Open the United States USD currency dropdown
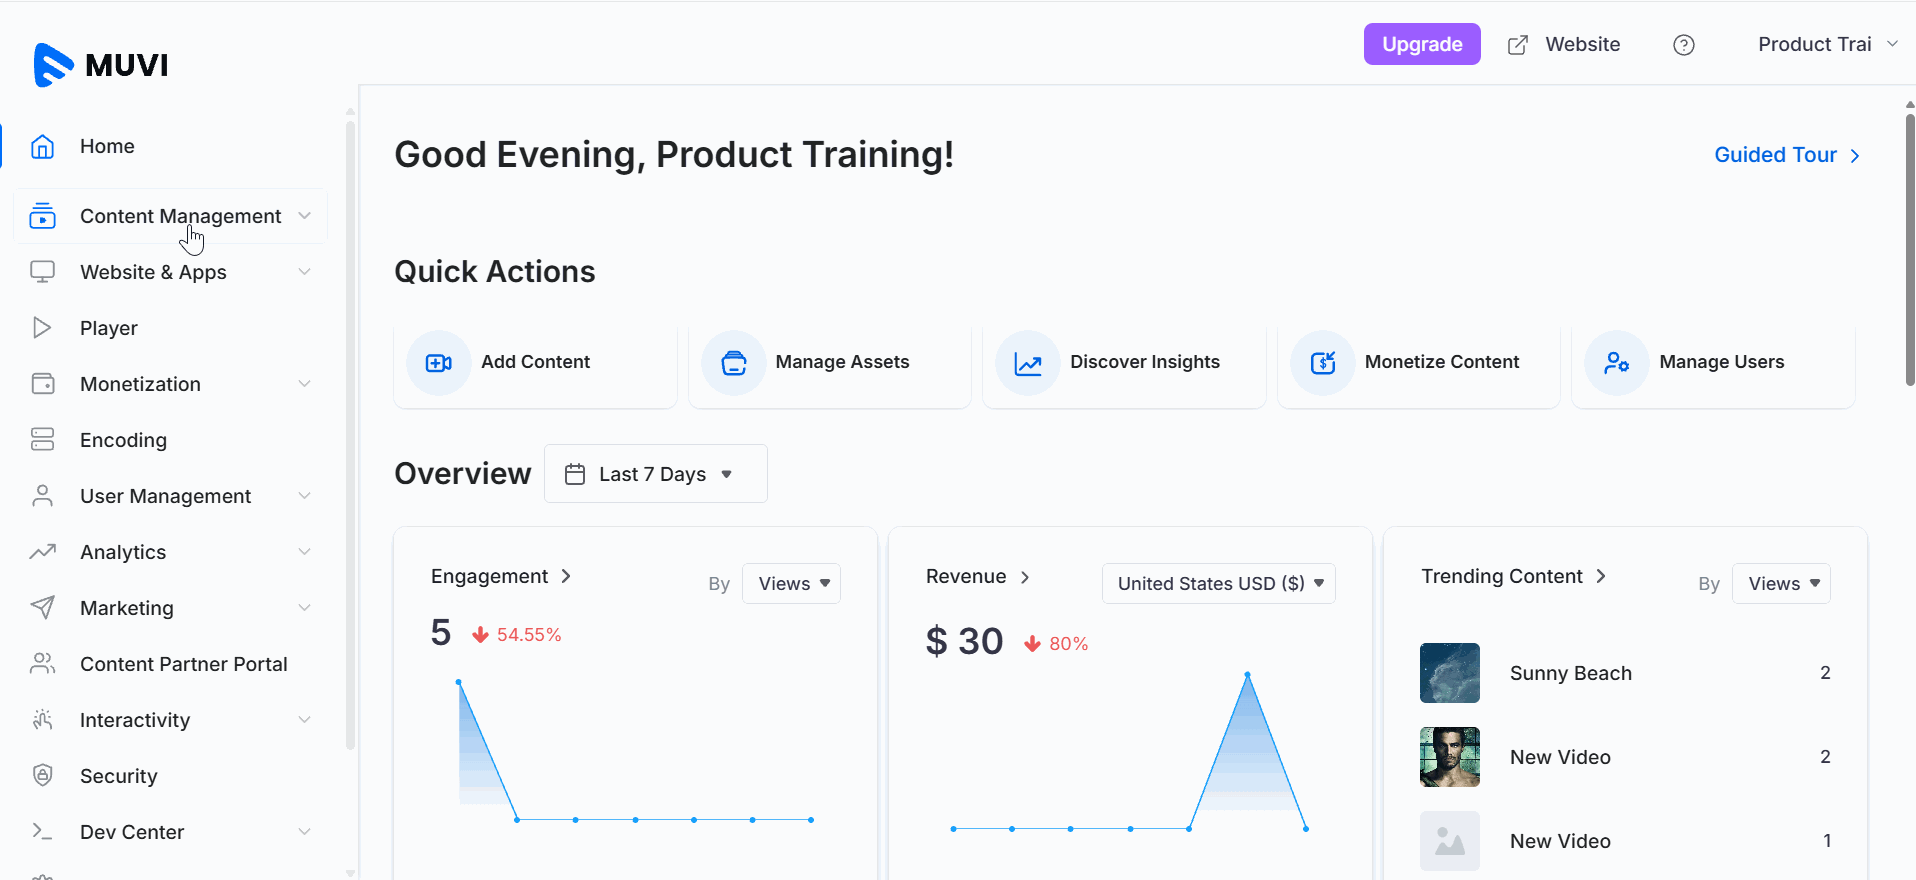 point(1218,584)
